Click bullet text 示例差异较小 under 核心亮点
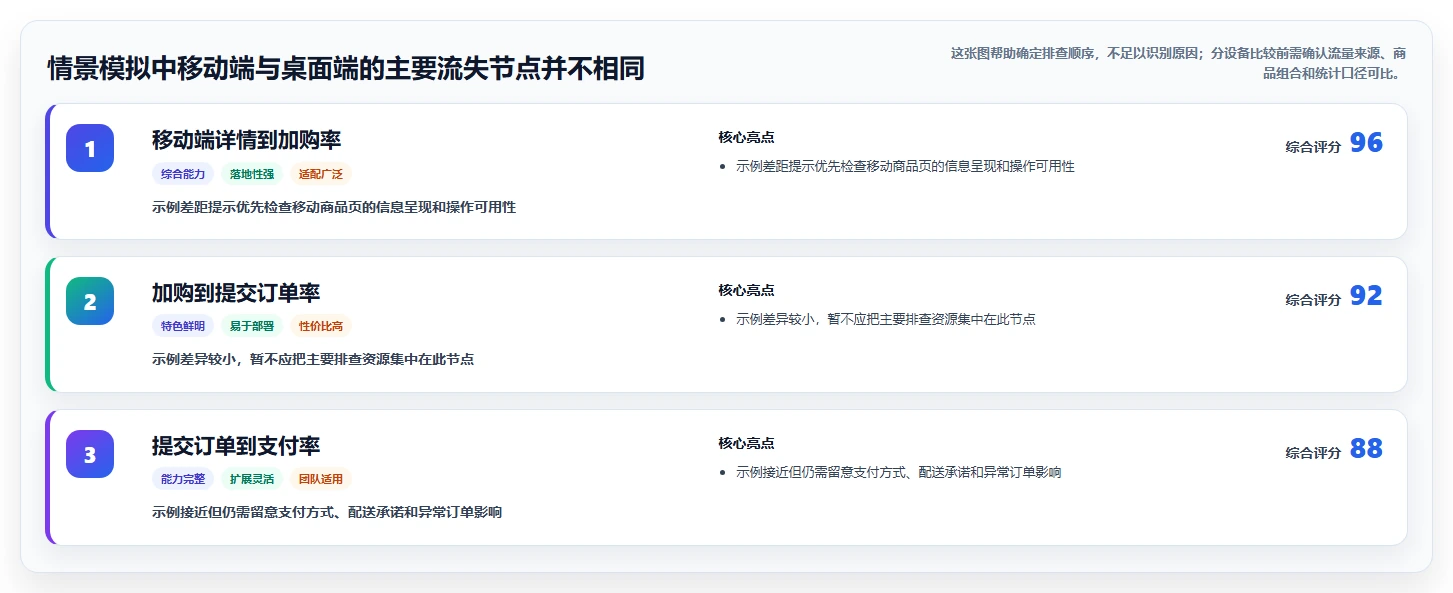1453x593 pixels. pos(886,319)
